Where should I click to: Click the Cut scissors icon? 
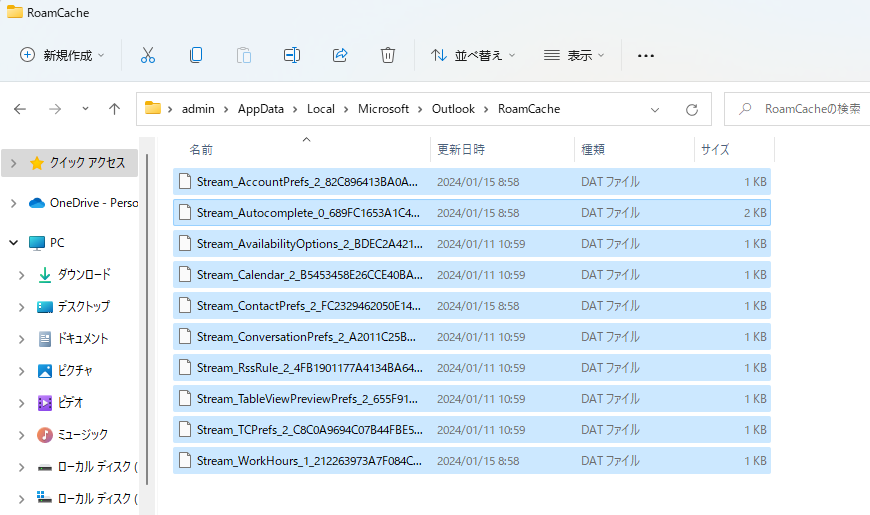[148, 55]
